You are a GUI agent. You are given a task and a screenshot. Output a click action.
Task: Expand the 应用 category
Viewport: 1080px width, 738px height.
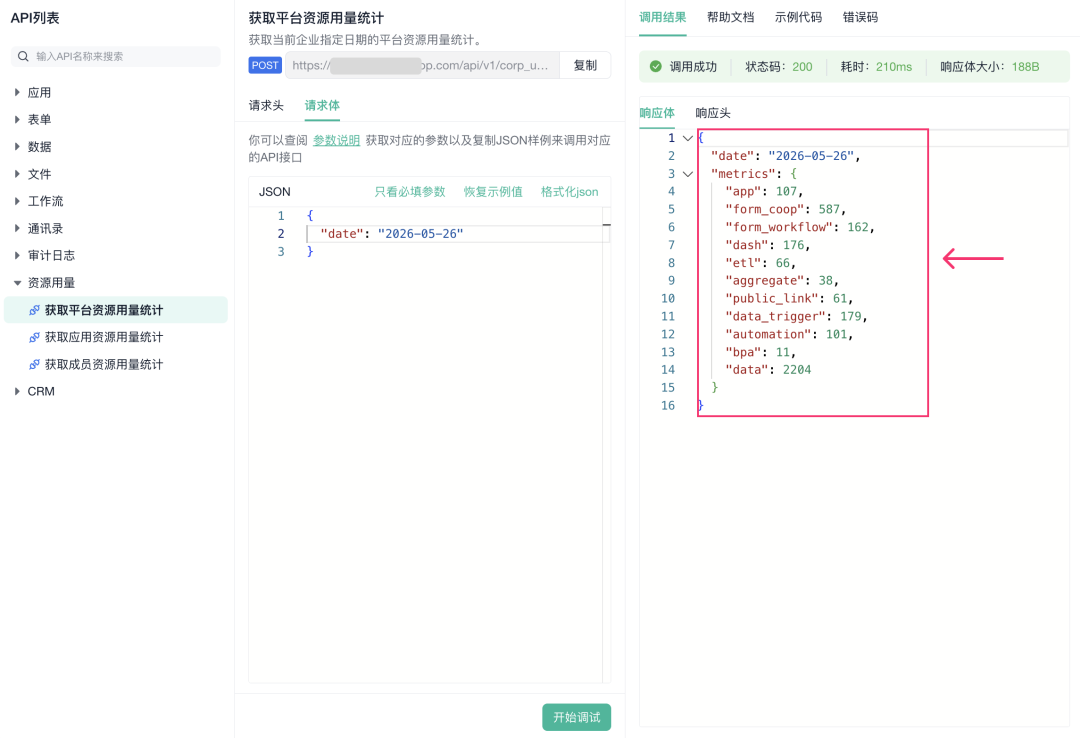pos(17,92)
